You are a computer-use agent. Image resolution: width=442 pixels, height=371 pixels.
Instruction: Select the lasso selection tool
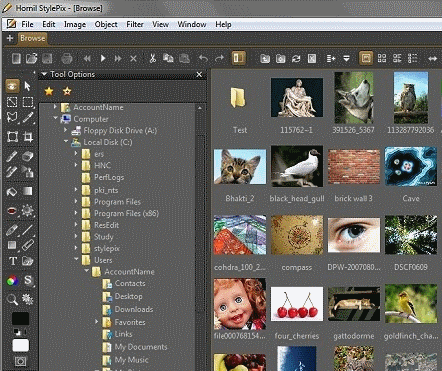click(12, 117)
